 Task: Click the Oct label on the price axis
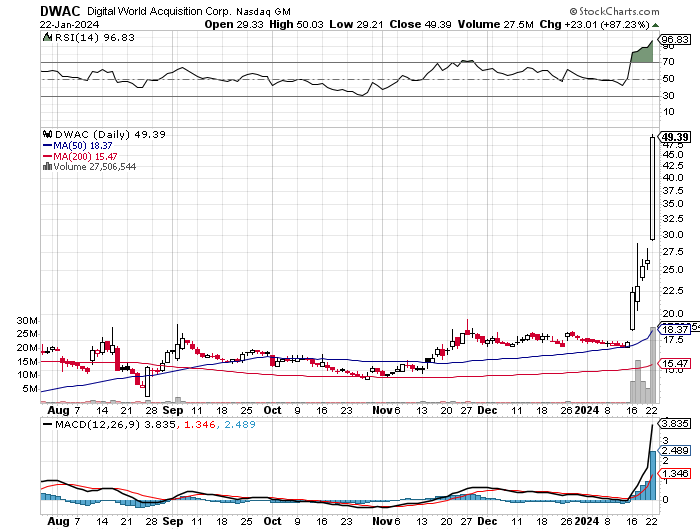coord(272,410)
